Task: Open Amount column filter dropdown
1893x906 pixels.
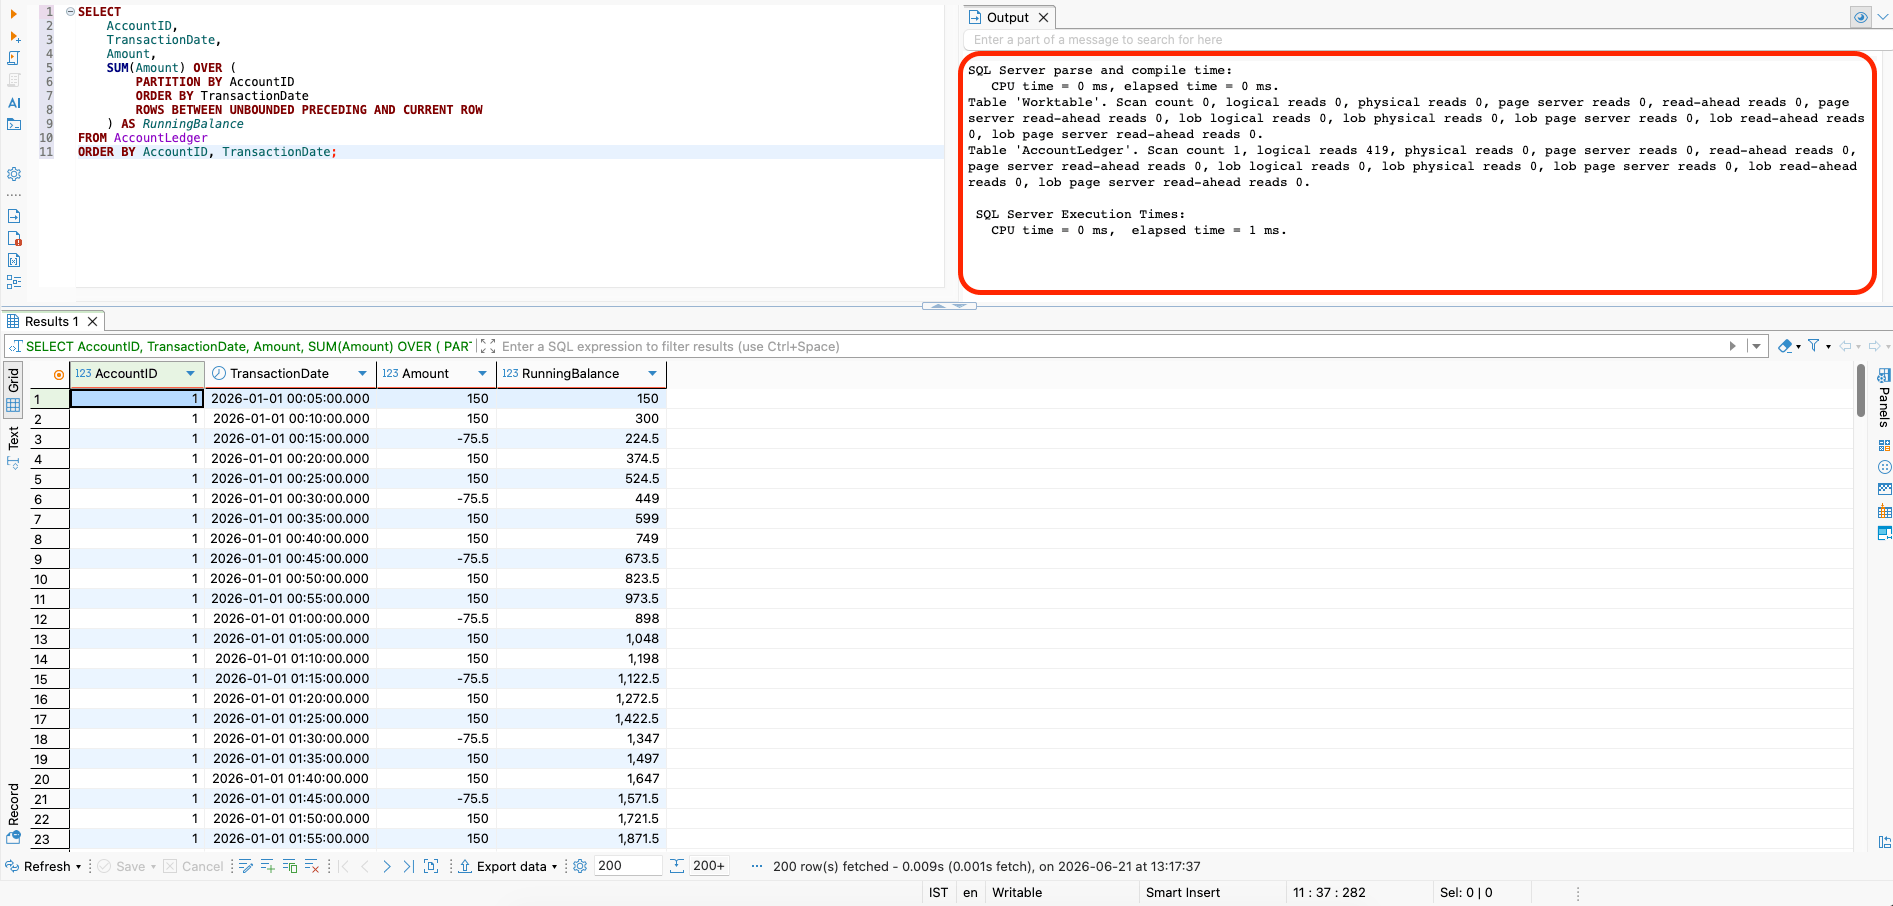Action: click(x=482, y=374)
